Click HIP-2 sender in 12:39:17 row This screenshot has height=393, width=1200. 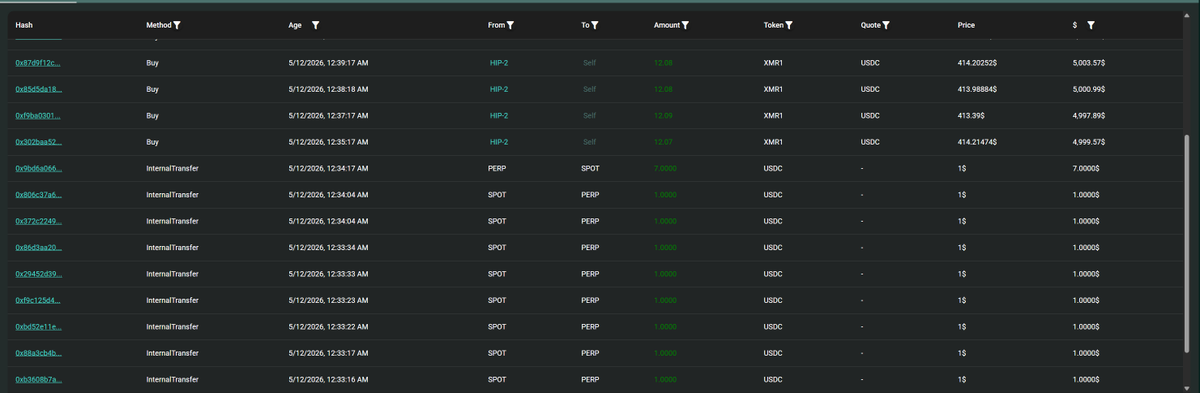pos(499,63)
